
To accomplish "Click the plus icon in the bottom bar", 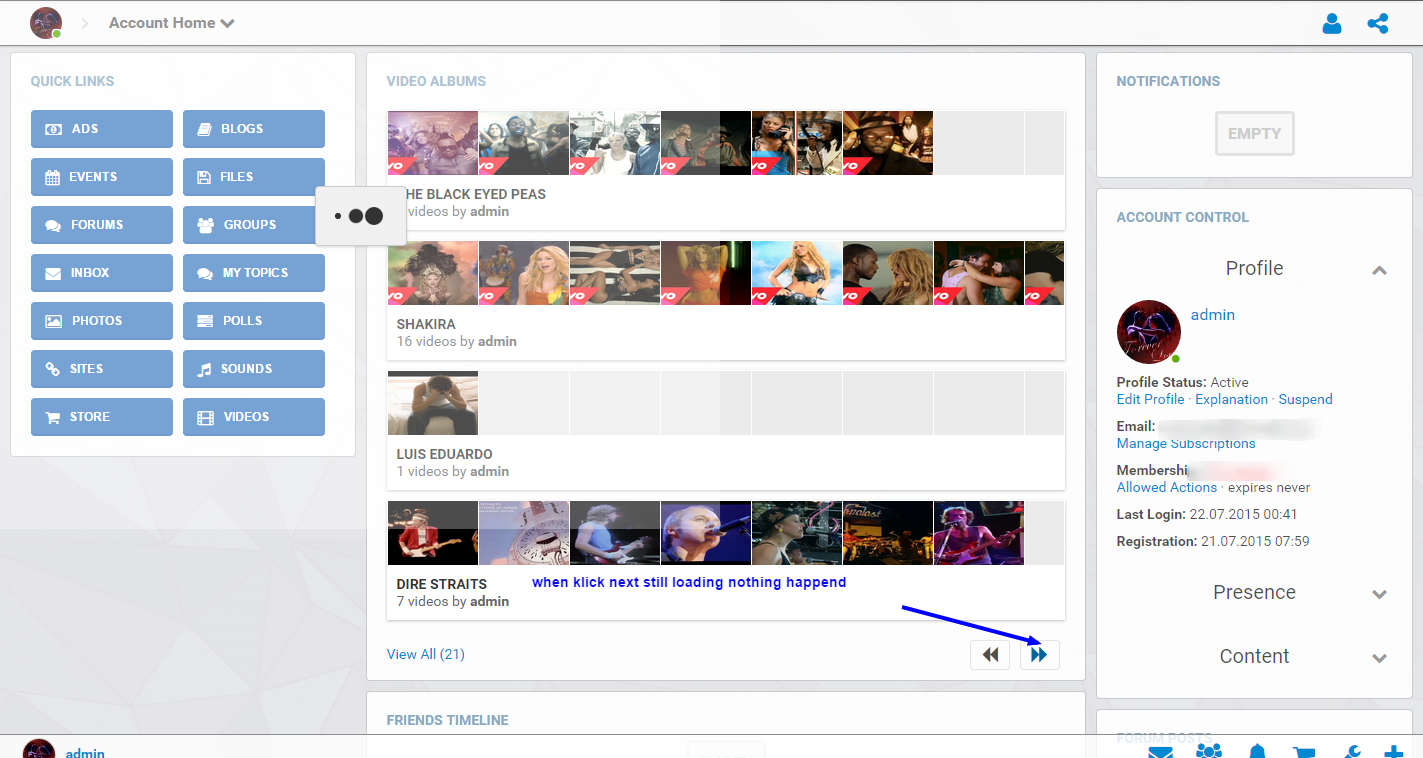I will [x=1394, y=752].
